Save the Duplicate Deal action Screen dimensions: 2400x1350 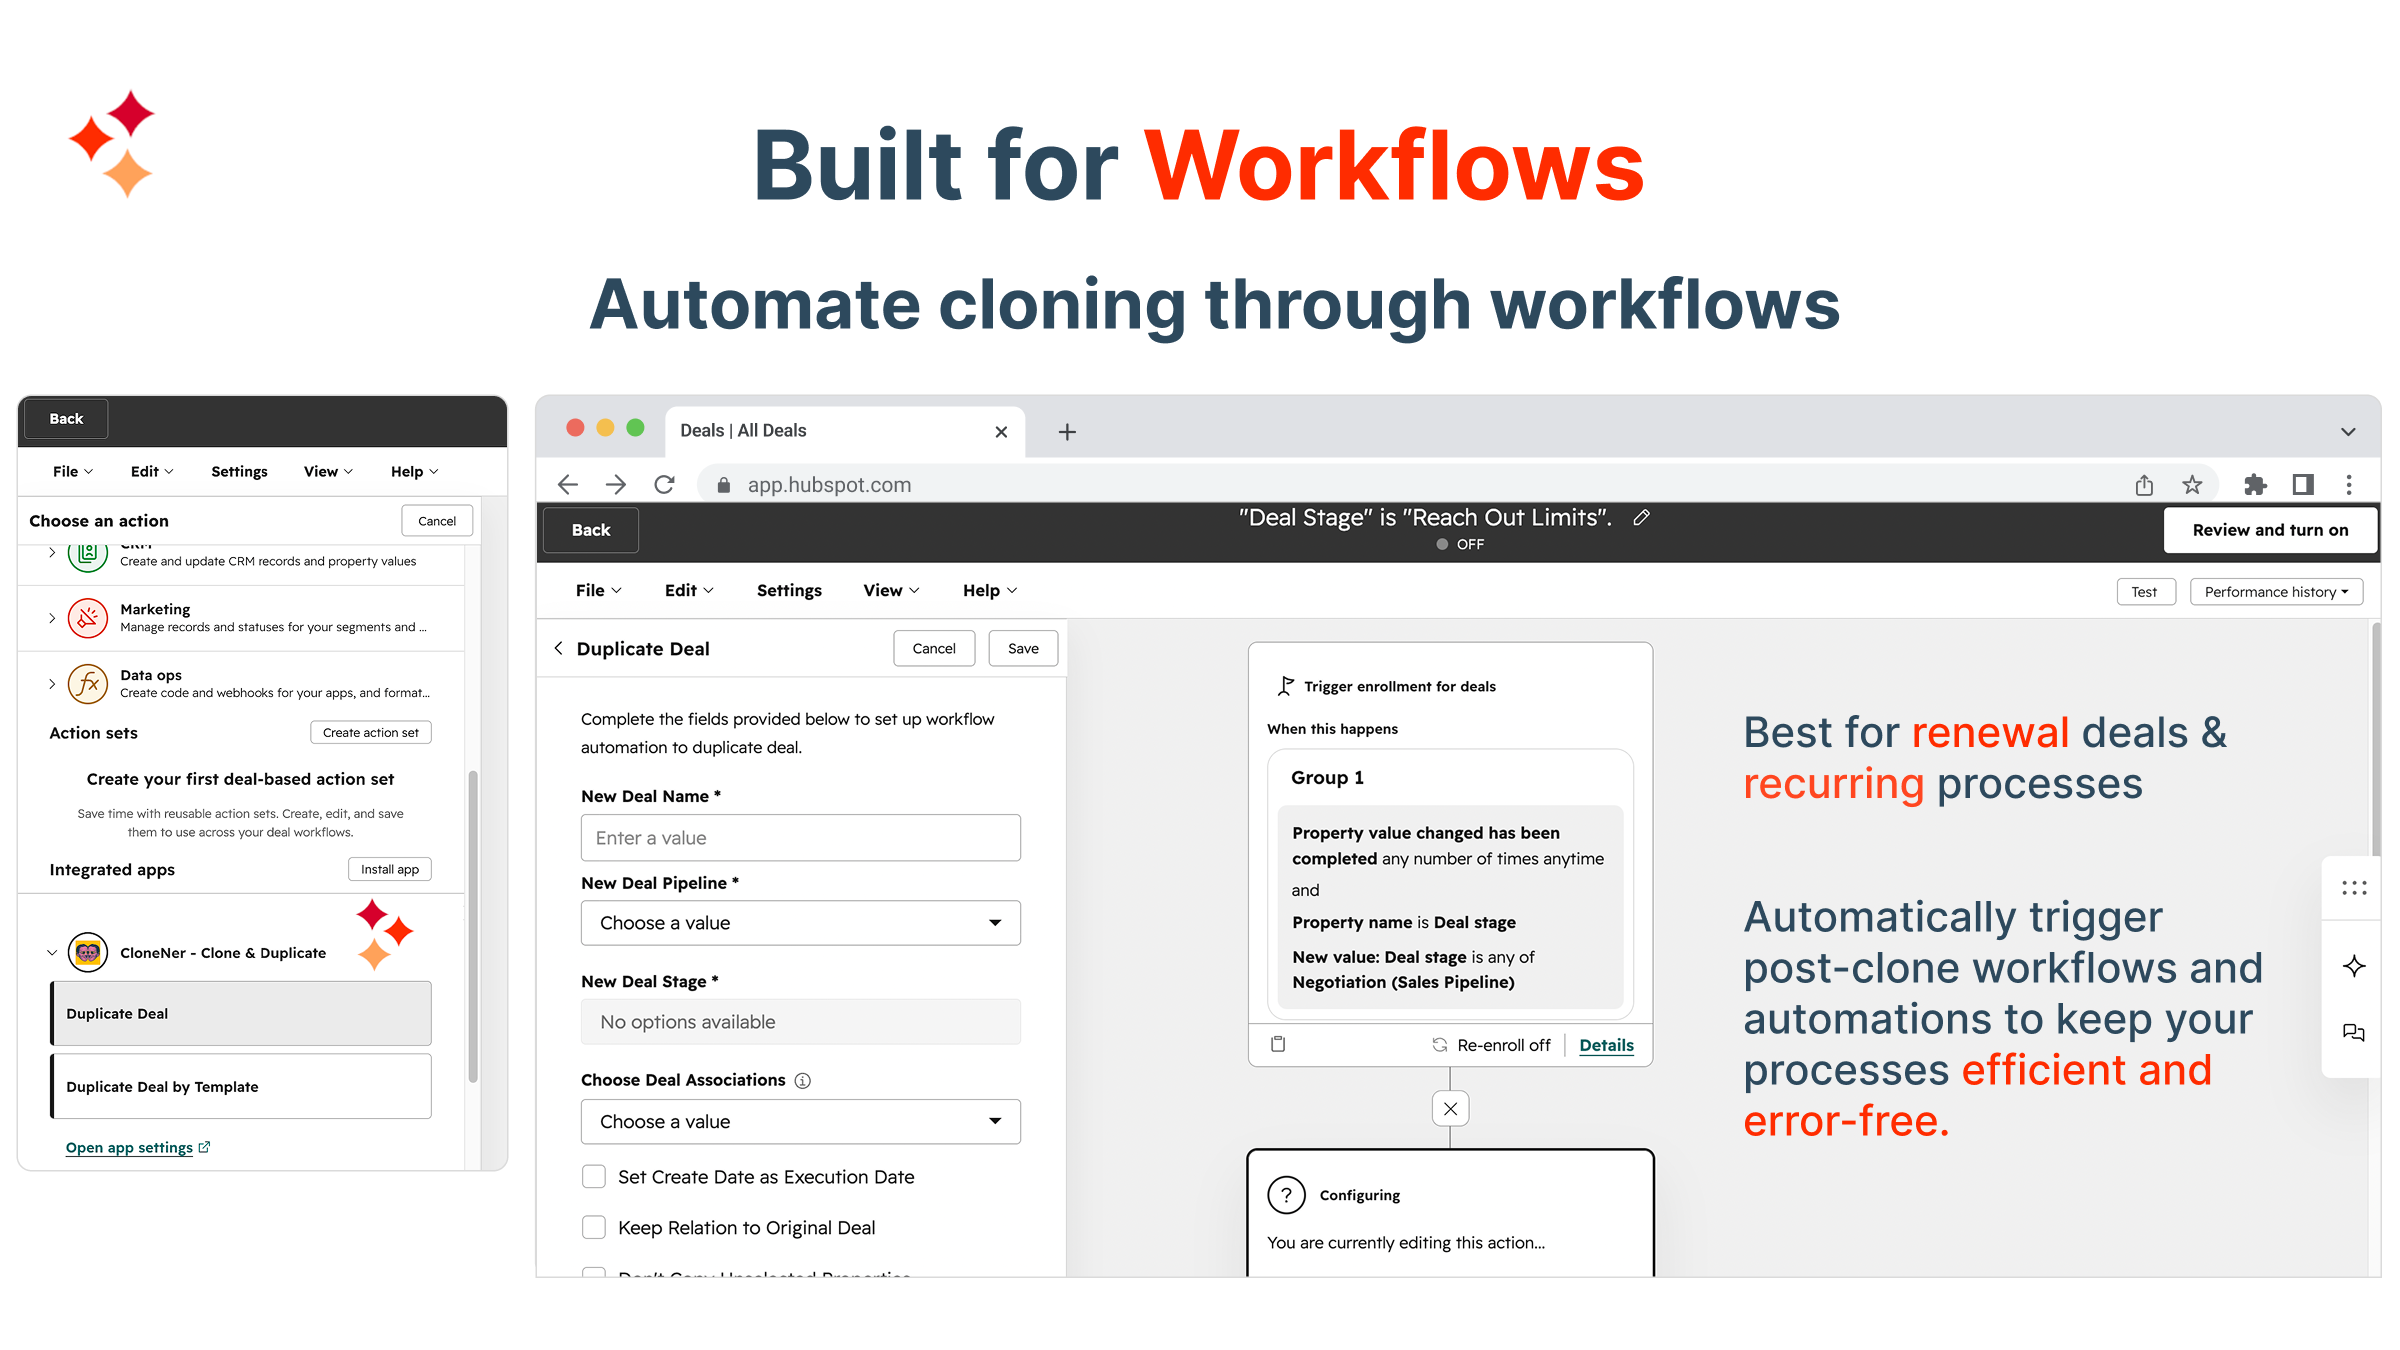[x=1023, y=648]
